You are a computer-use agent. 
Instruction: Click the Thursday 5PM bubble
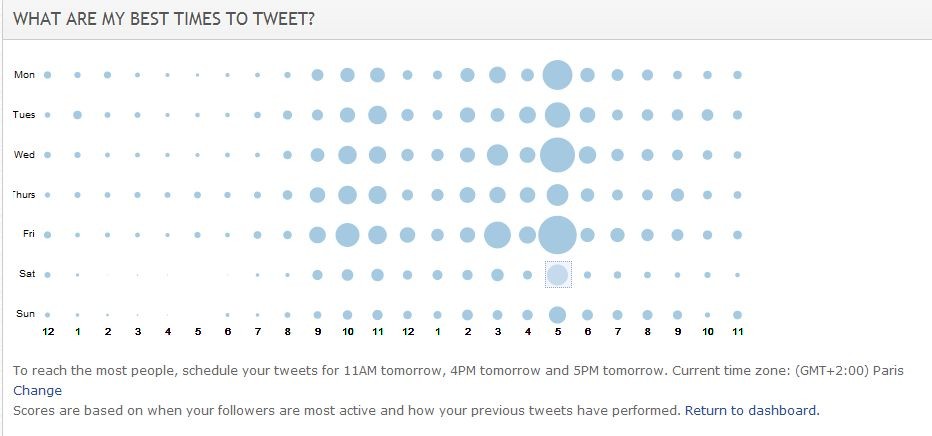(x=558, y=195)
